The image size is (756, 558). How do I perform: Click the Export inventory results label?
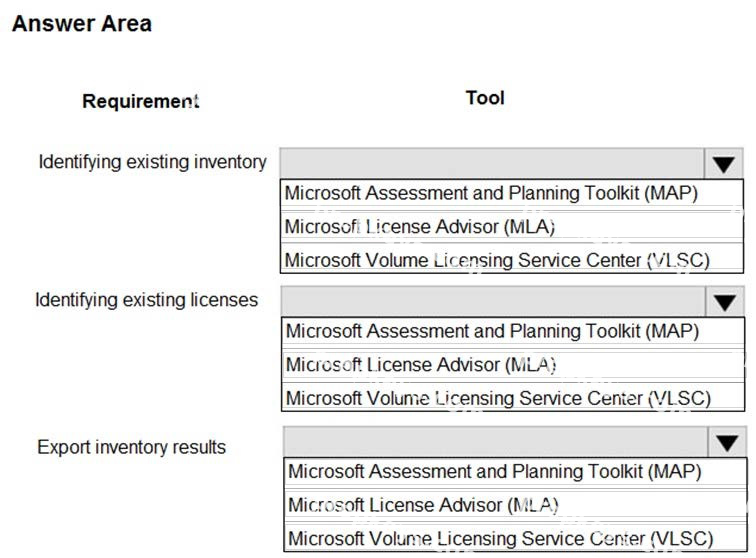tap(132, 447)
